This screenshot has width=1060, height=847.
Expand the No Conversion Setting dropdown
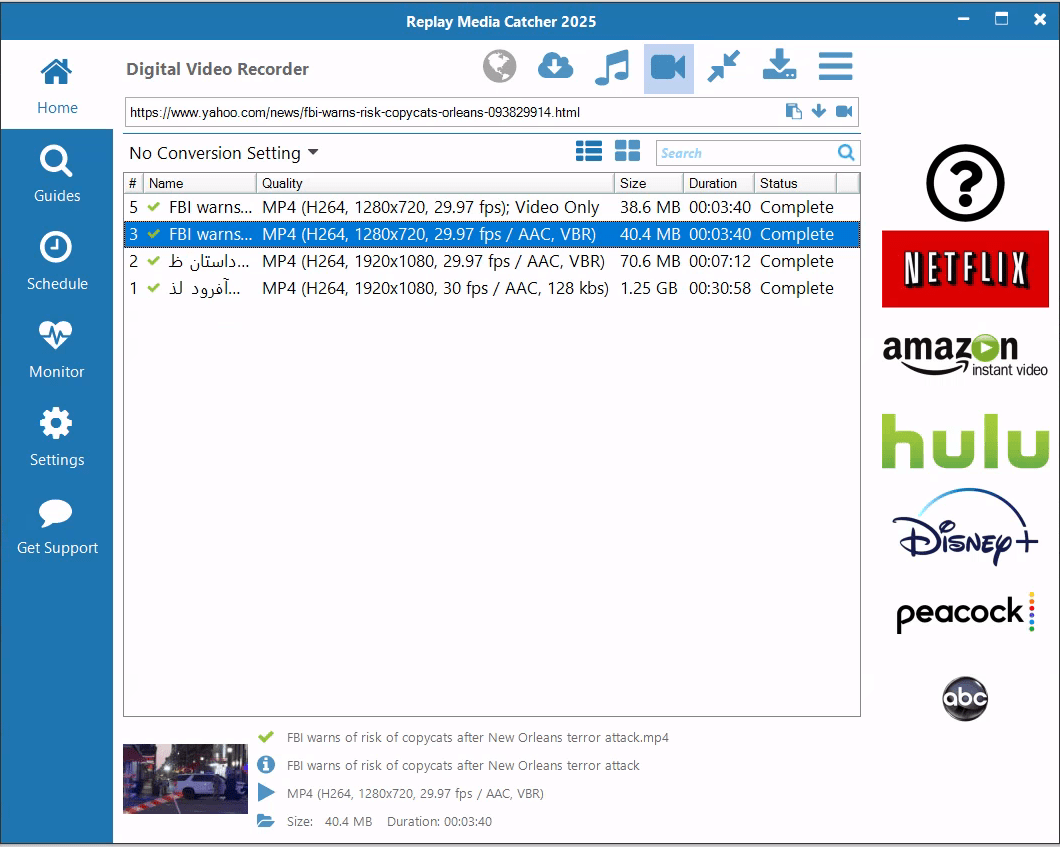click(223, 153)
